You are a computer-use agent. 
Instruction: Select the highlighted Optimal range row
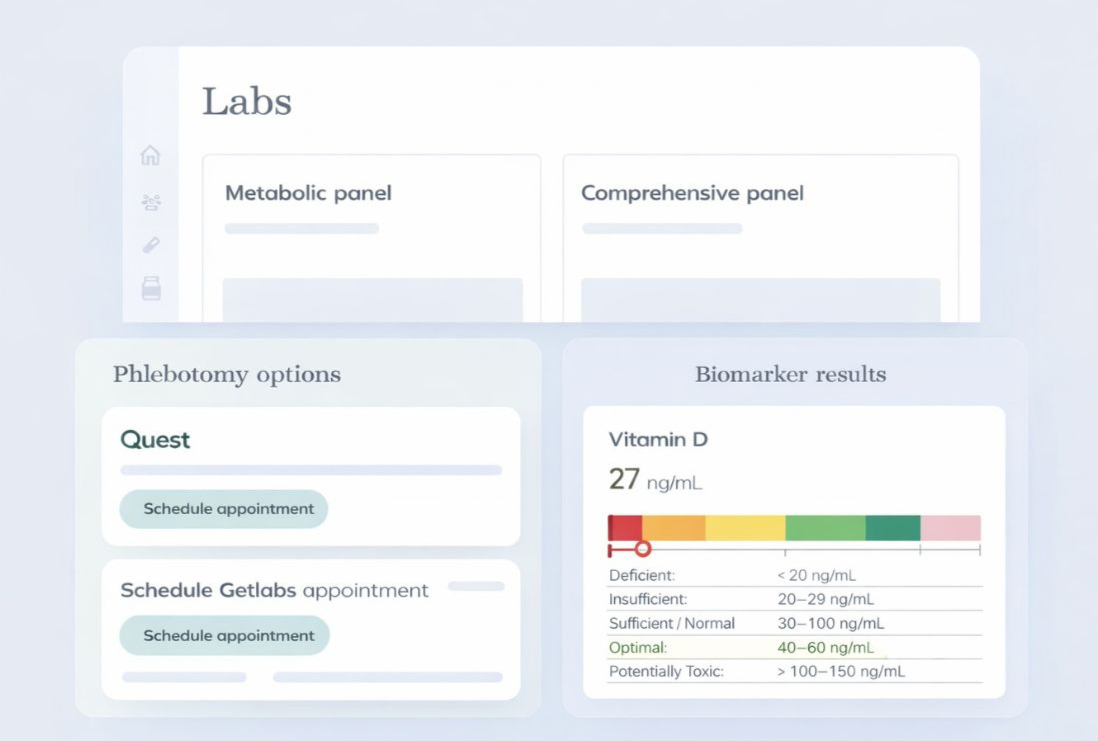[795, 648]
